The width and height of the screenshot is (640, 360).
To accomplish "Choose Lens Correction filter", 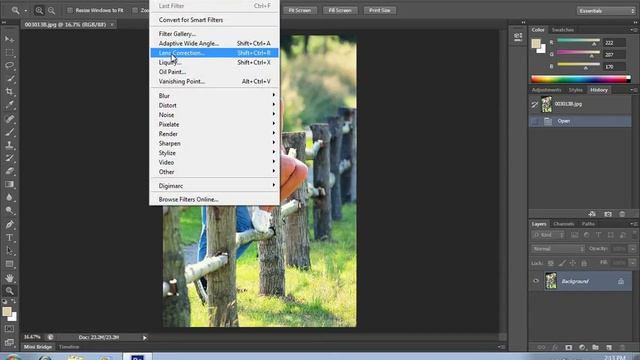I will pos(215,53).
